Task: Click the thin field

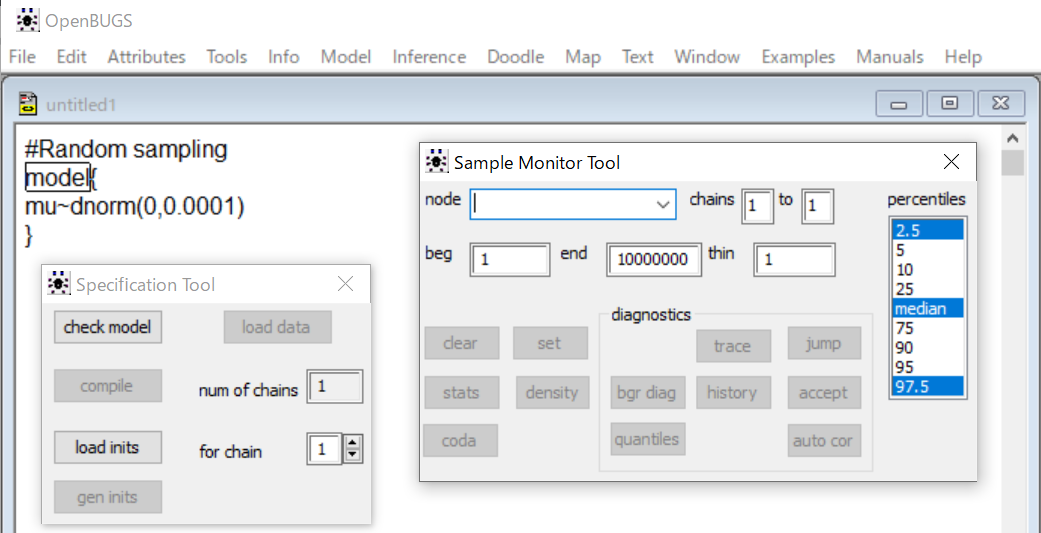Action: [x=794, y=260]
